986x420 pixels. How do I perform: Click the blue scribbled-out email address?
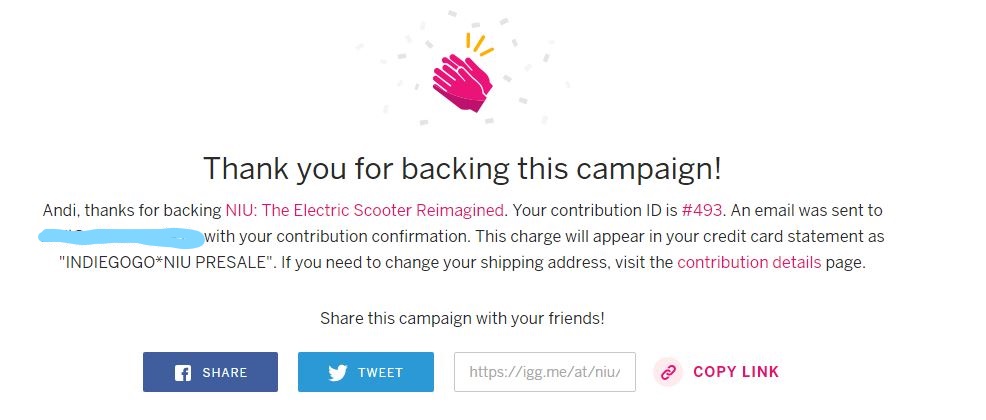coord(120,236)
